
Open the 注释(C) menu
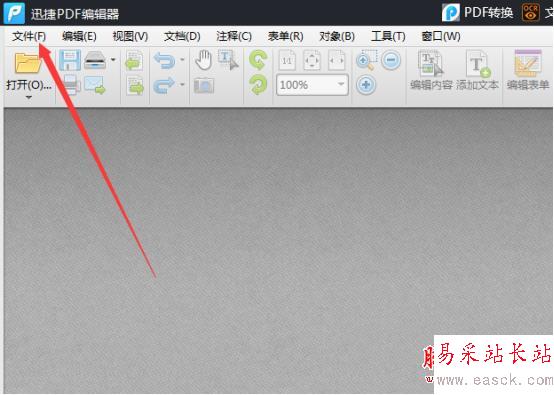pos(234,36)
